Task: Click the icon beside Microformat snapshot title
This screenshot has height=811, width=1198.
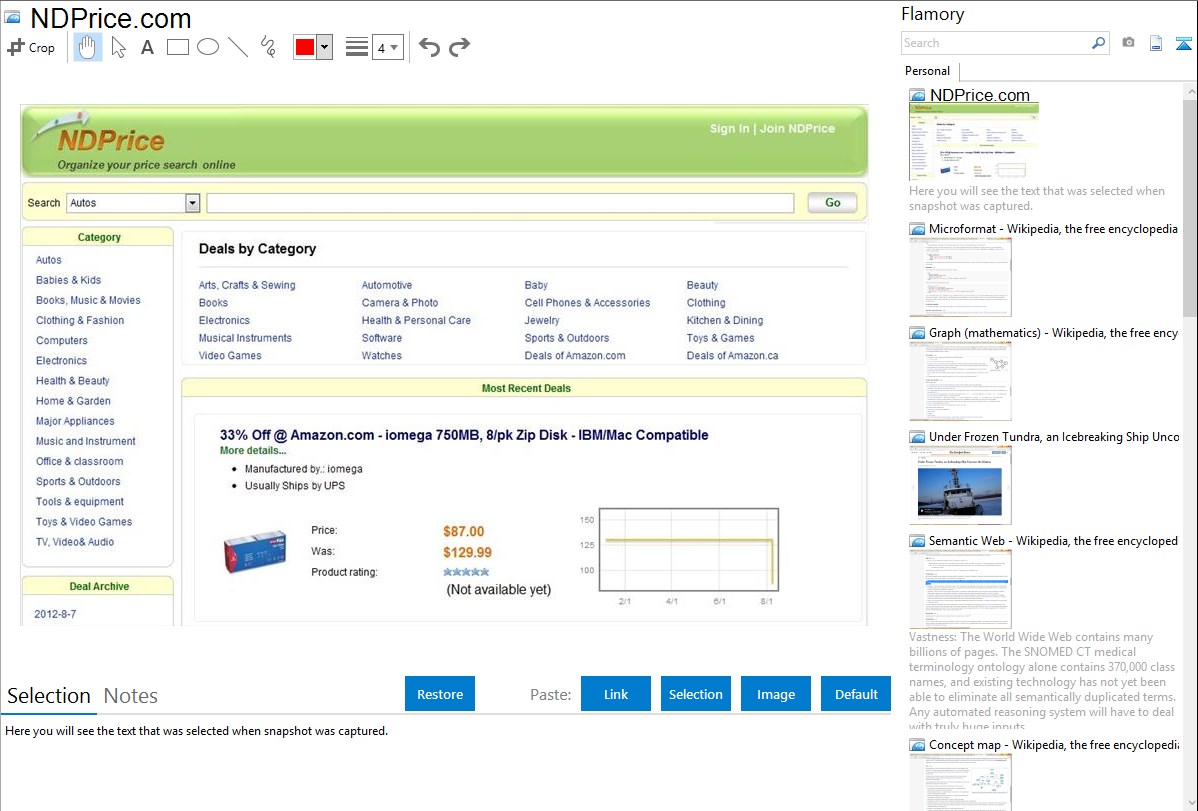Action: [x=918, y=229]
